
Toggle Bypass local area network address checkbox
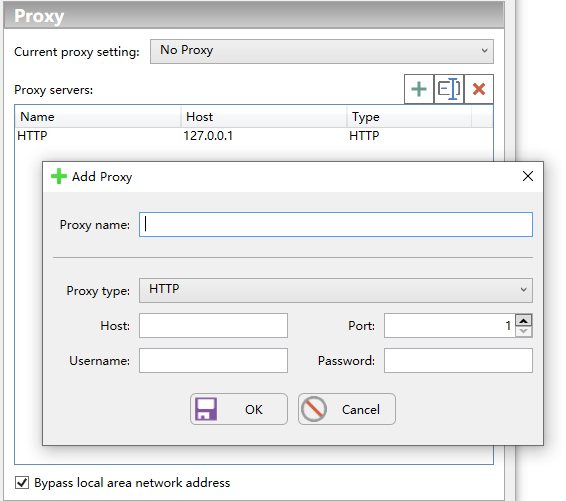click(22, 483)
